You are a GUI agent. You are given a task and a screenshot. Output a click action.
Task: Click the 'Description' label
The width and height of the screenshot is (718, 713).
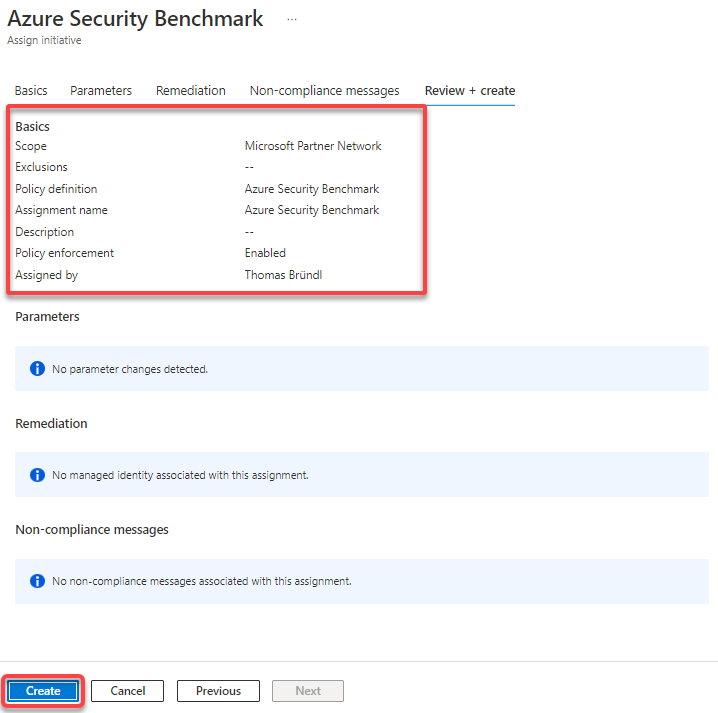pos(44,232)
